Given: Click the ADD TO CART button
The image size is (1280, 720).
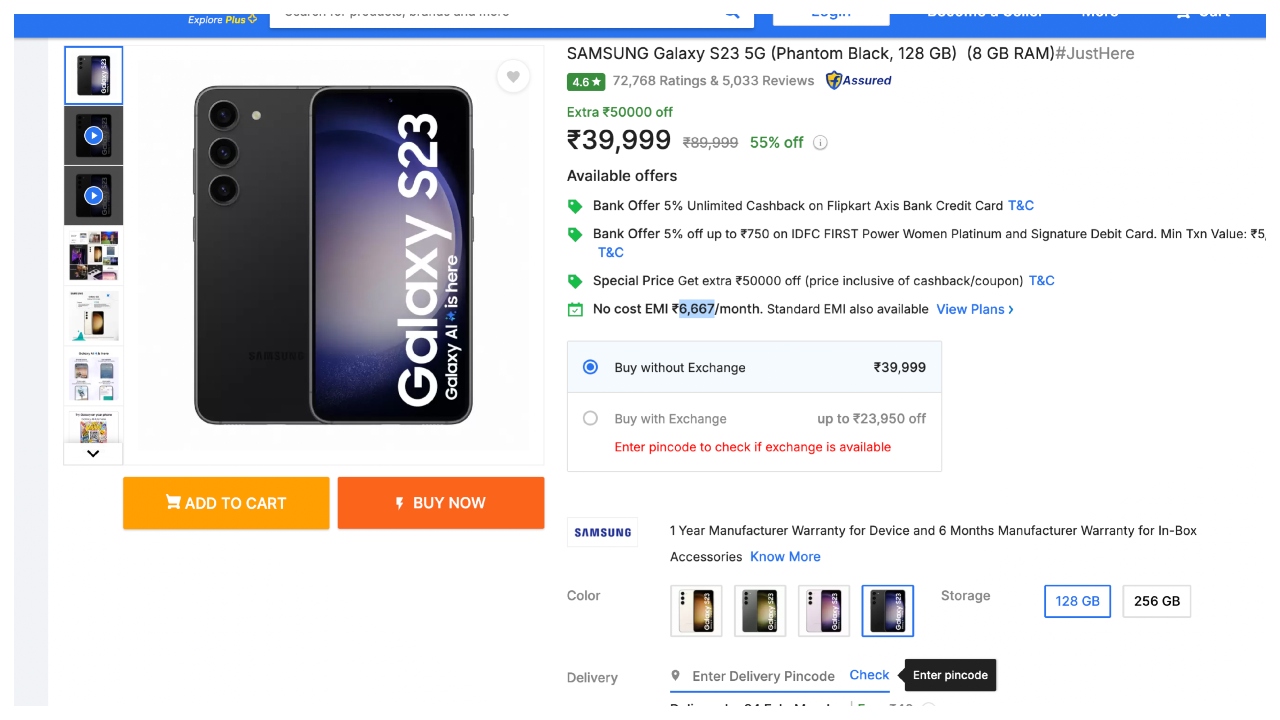Looking at the screenshot, I should (x=226, y=503).
